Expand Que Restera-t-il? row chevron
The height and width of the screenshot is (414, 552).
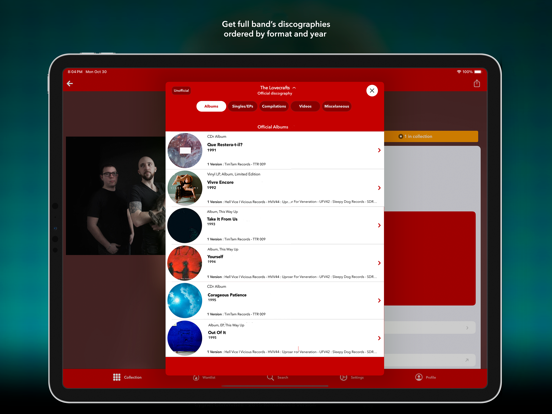click(379, 150)
